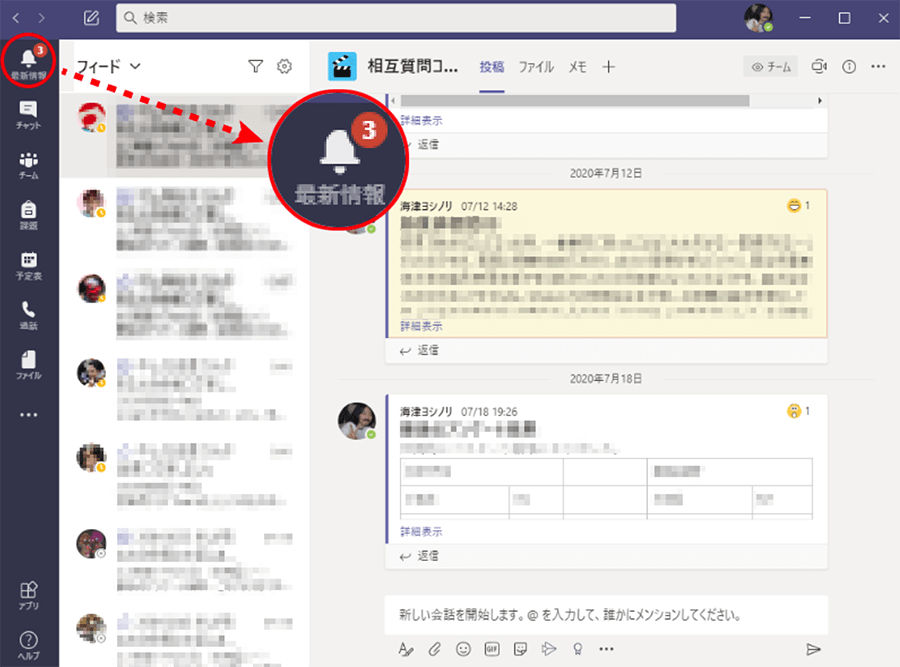Go forward with the right navigation arrow
Image resolution: width=900 pixels, height=667 pixels.
(x=41, y=18)
